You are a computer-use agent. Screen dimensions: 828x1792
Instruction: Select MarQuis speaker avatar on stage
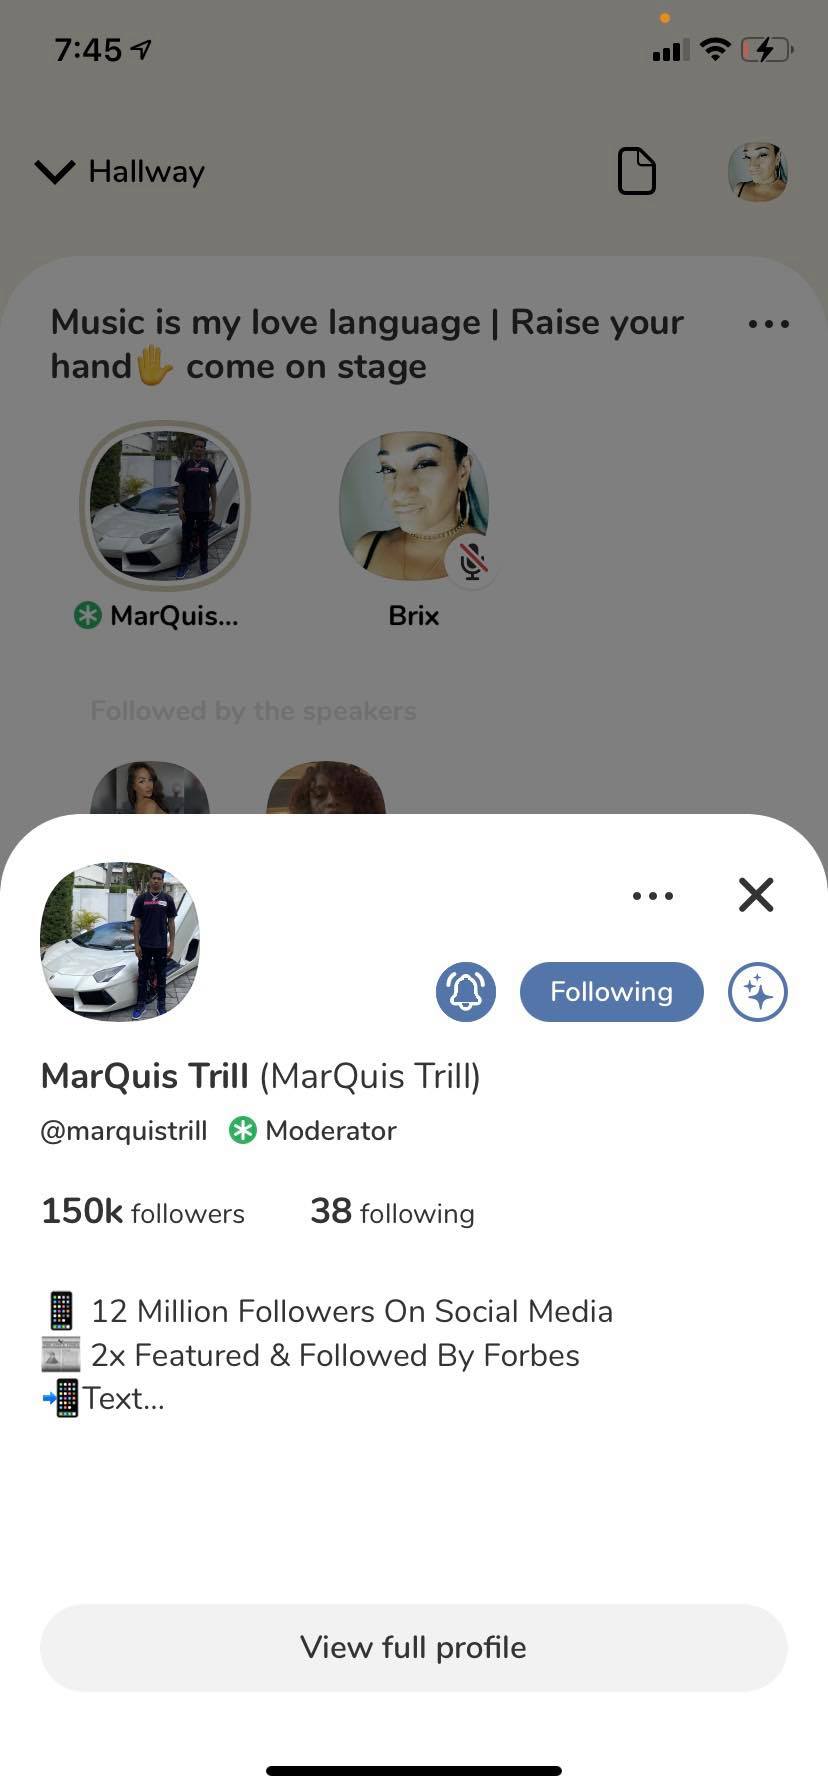[165, 506]
